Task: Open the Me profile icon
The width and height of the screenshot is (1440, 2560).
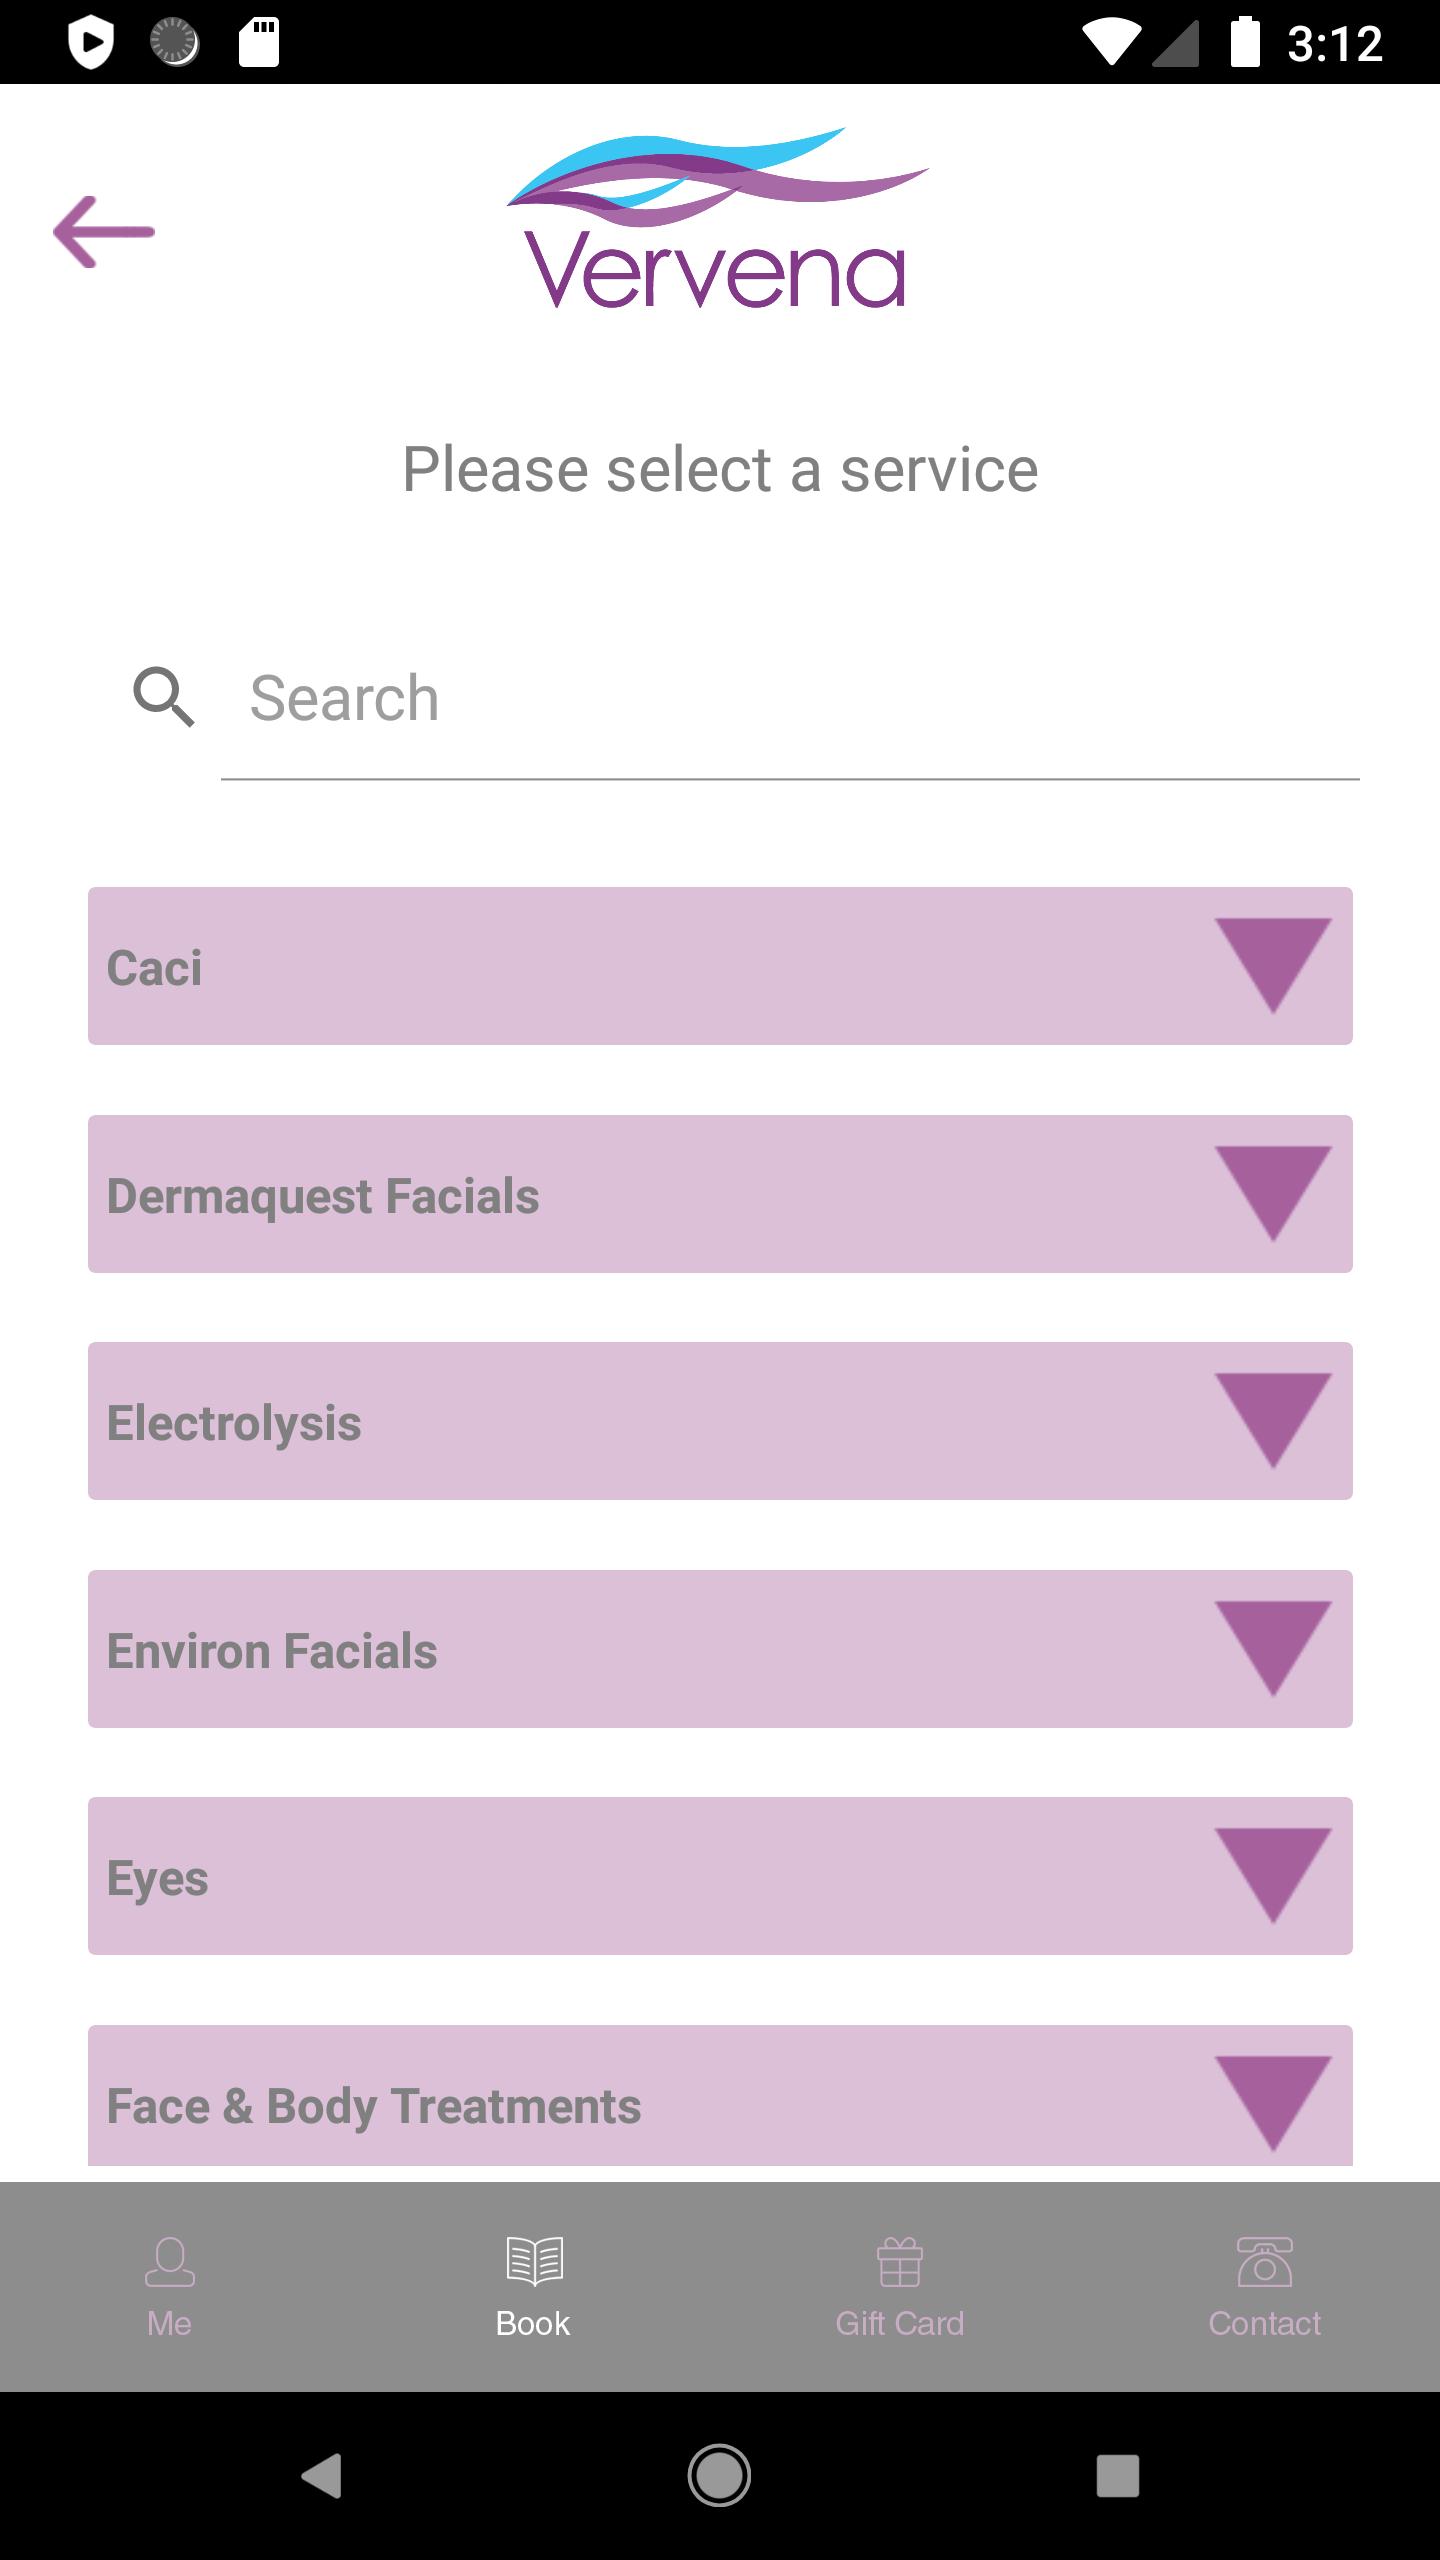Action: coord(170,2262)
